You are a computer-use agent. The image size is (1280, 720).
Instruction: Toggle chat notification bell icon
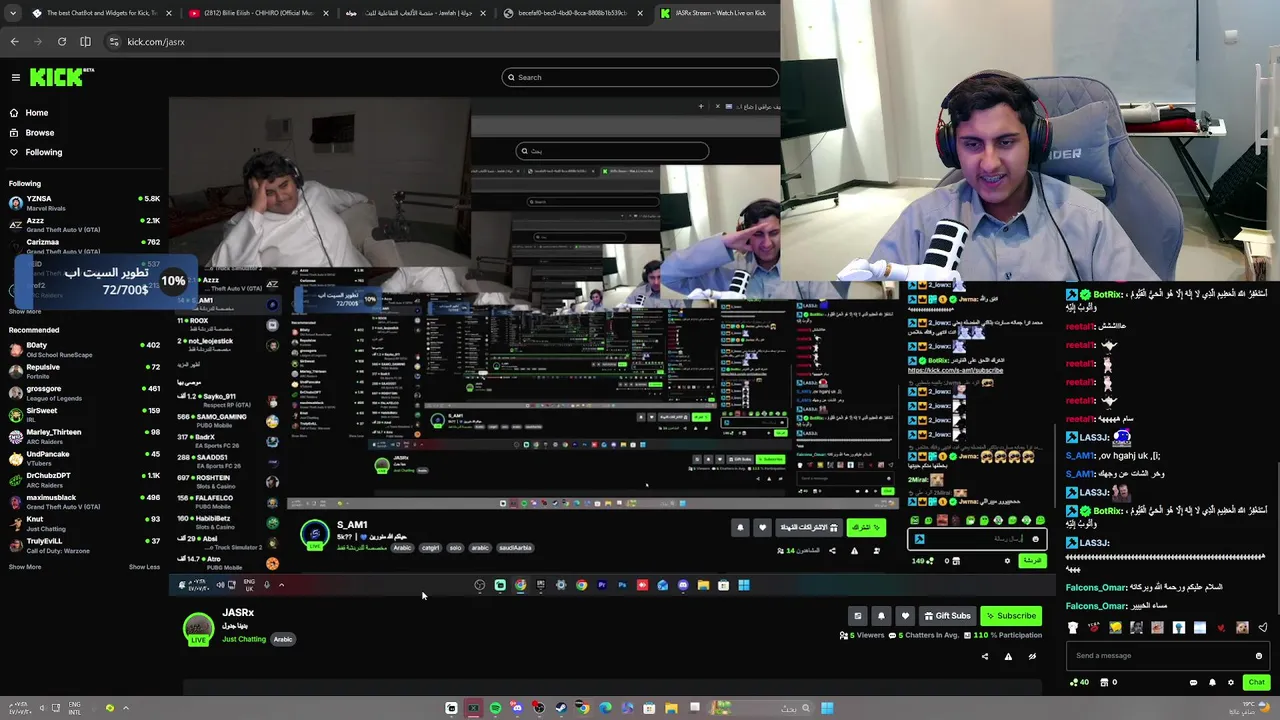click(x=1212, y=682)
